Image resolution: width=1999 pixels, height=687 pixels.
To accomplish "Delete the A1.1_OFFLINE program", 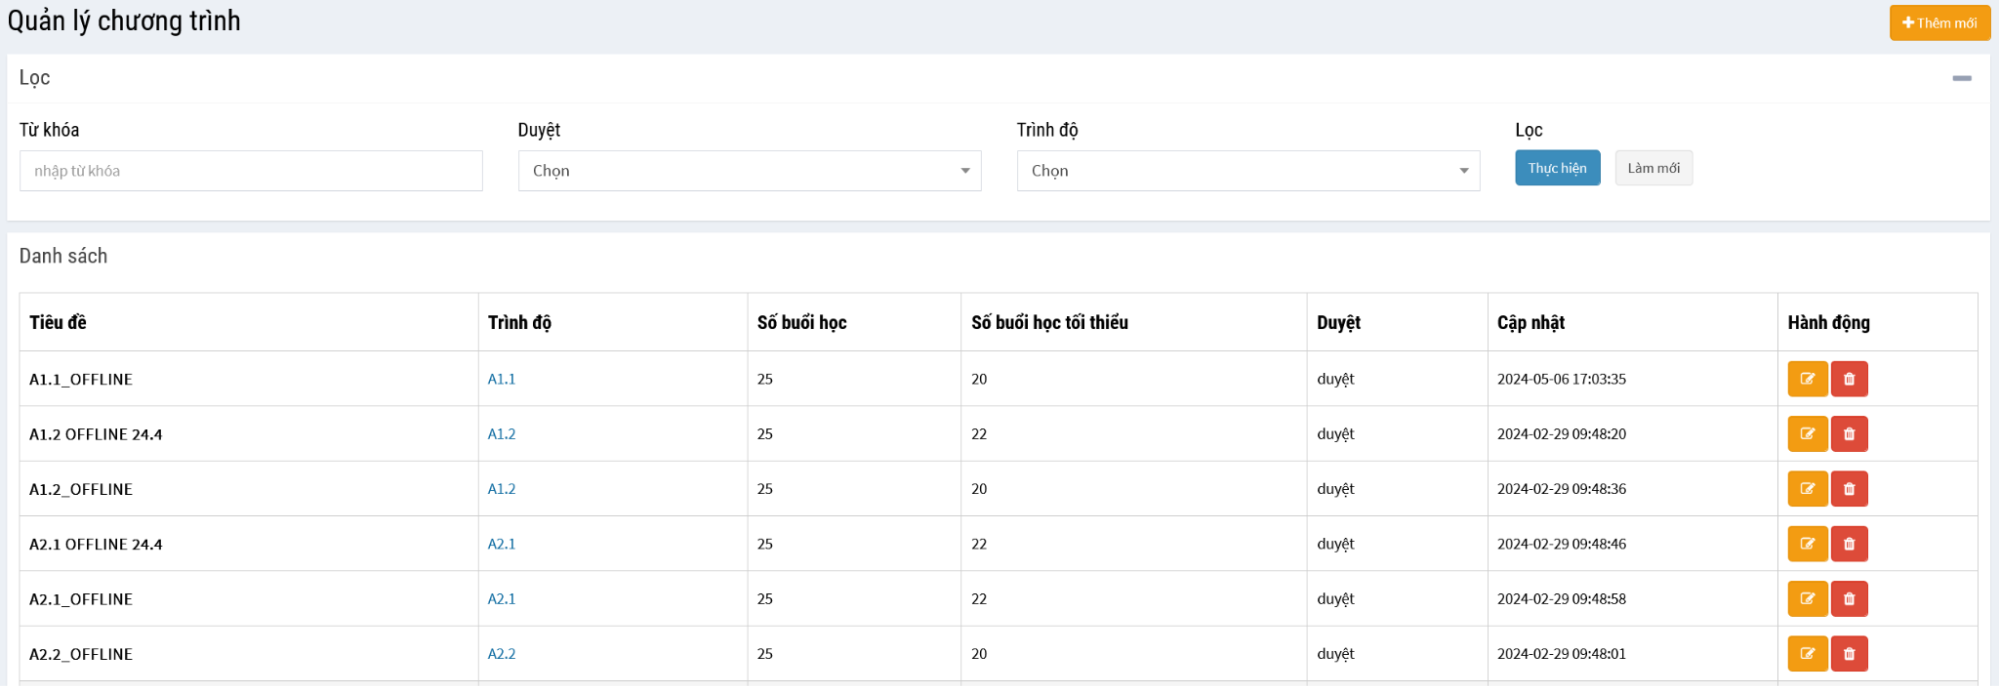I will click(1848, 379).
